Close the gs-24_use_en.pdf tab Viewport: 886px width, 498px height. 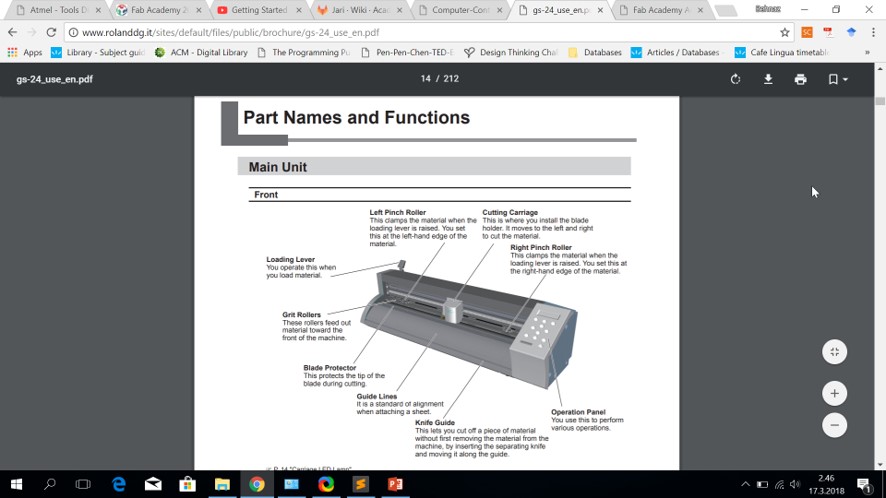click(600, 10)
